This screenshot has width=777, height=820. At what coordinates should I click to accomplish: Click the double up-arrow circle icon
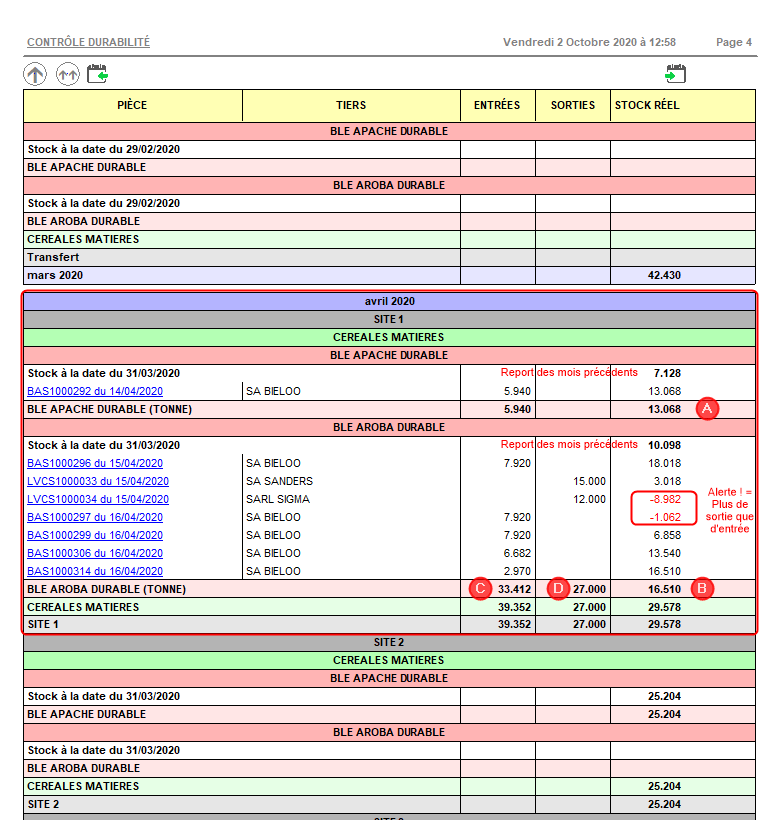coord(67,74)
